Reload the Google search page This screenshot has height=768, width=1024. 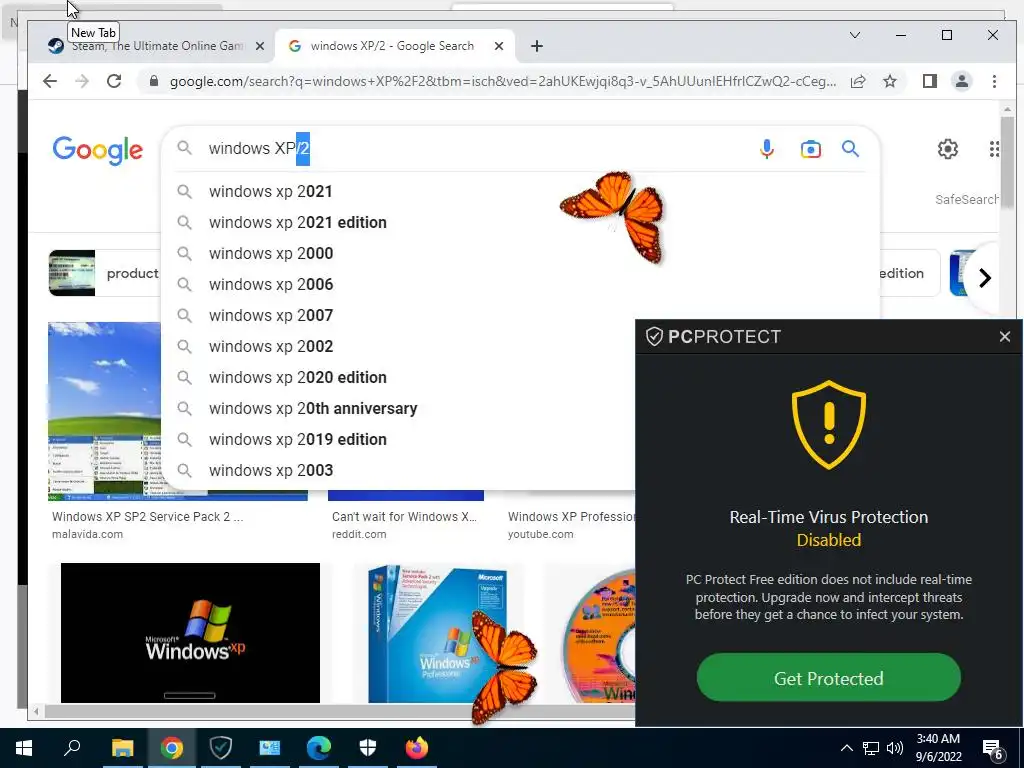[114, 81]
